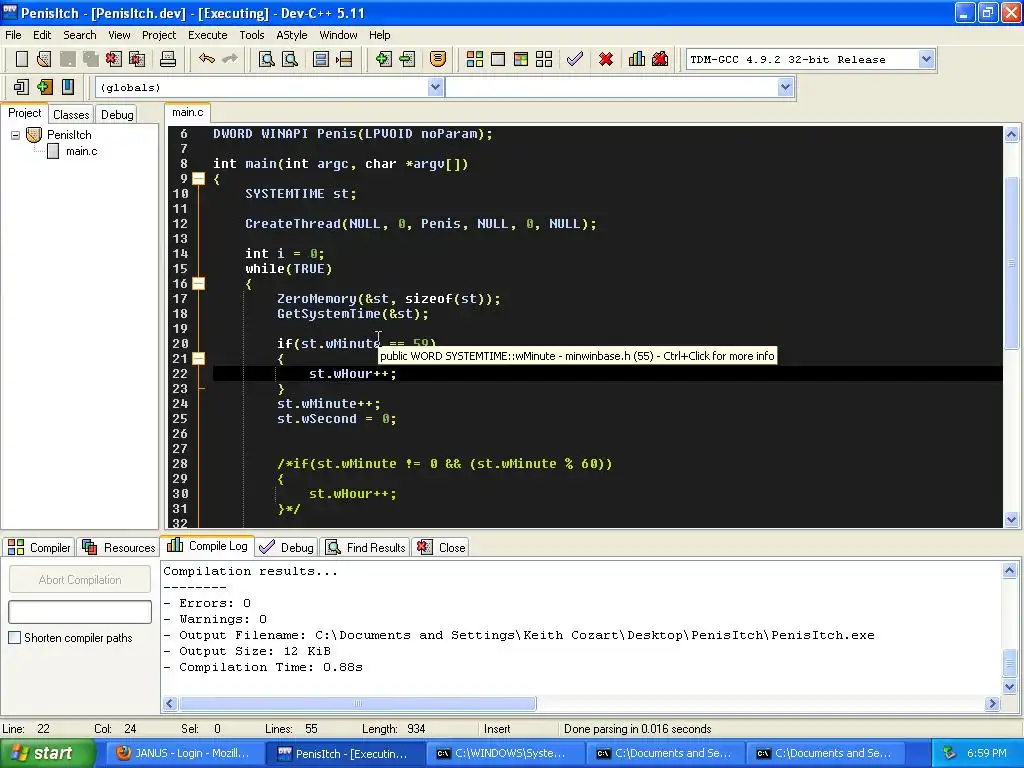This screenshot has height=768, width=1024.
Task: Switch to the Compiler bottom tab
Action: 40,547
